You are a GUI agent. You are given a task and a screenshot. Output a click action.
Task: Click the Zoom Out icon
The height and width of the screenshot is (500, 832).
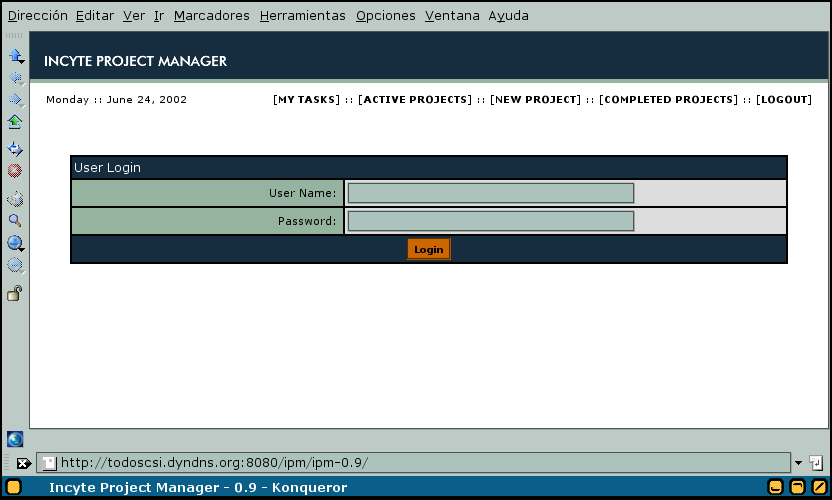click(15, 265)
